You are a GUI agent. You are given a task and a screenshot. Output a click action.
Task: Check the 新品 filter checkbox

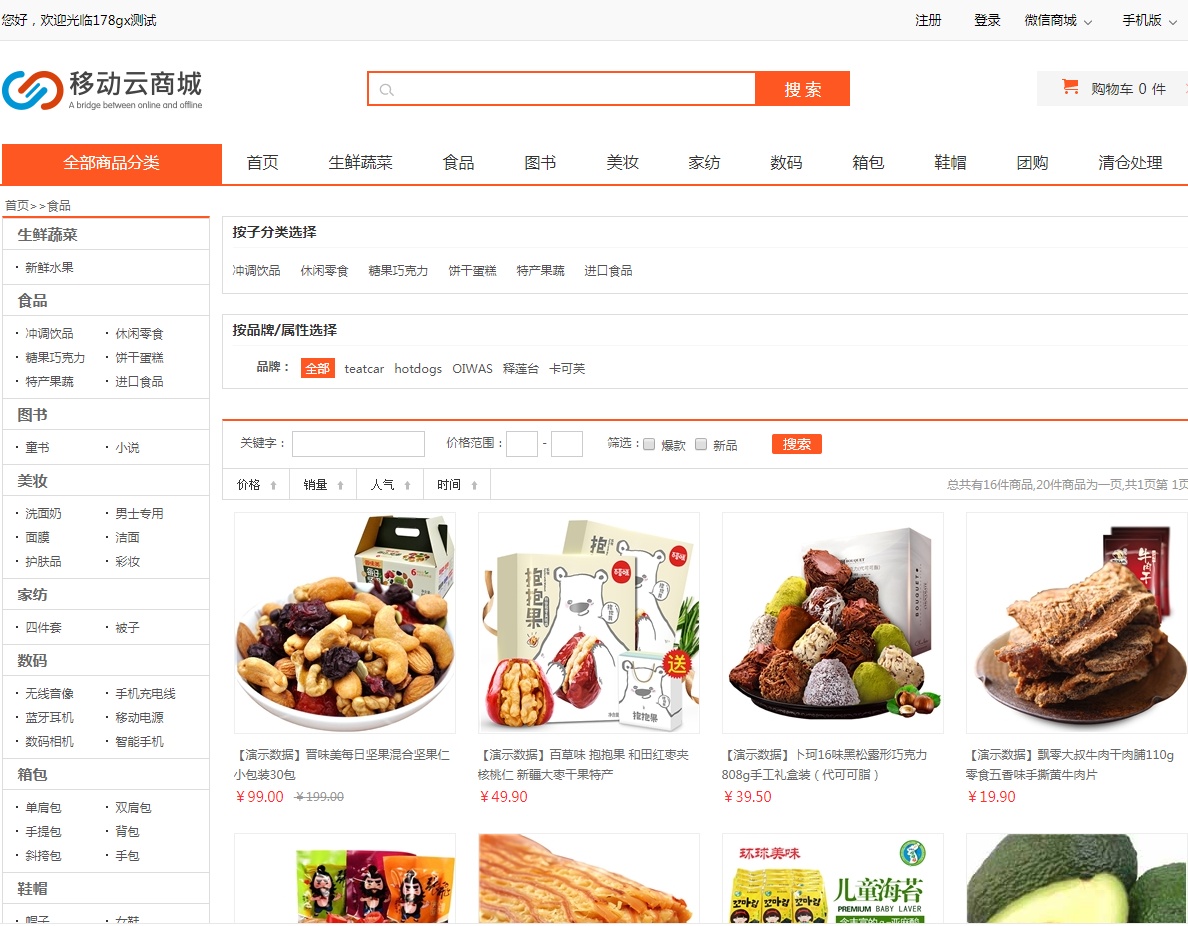pos(701,444)
